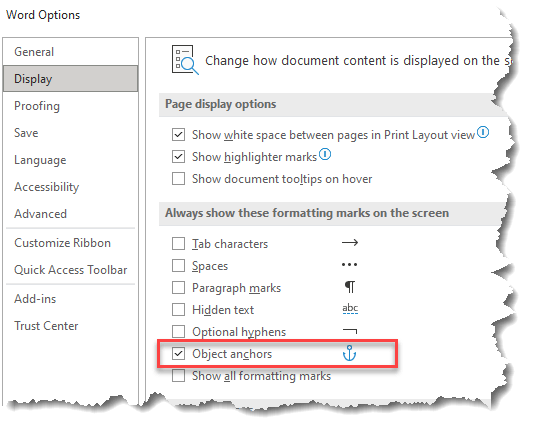Screen dimensions: 537x438
Task: Click the hidden text abc symbol
Action: [350, 309]
